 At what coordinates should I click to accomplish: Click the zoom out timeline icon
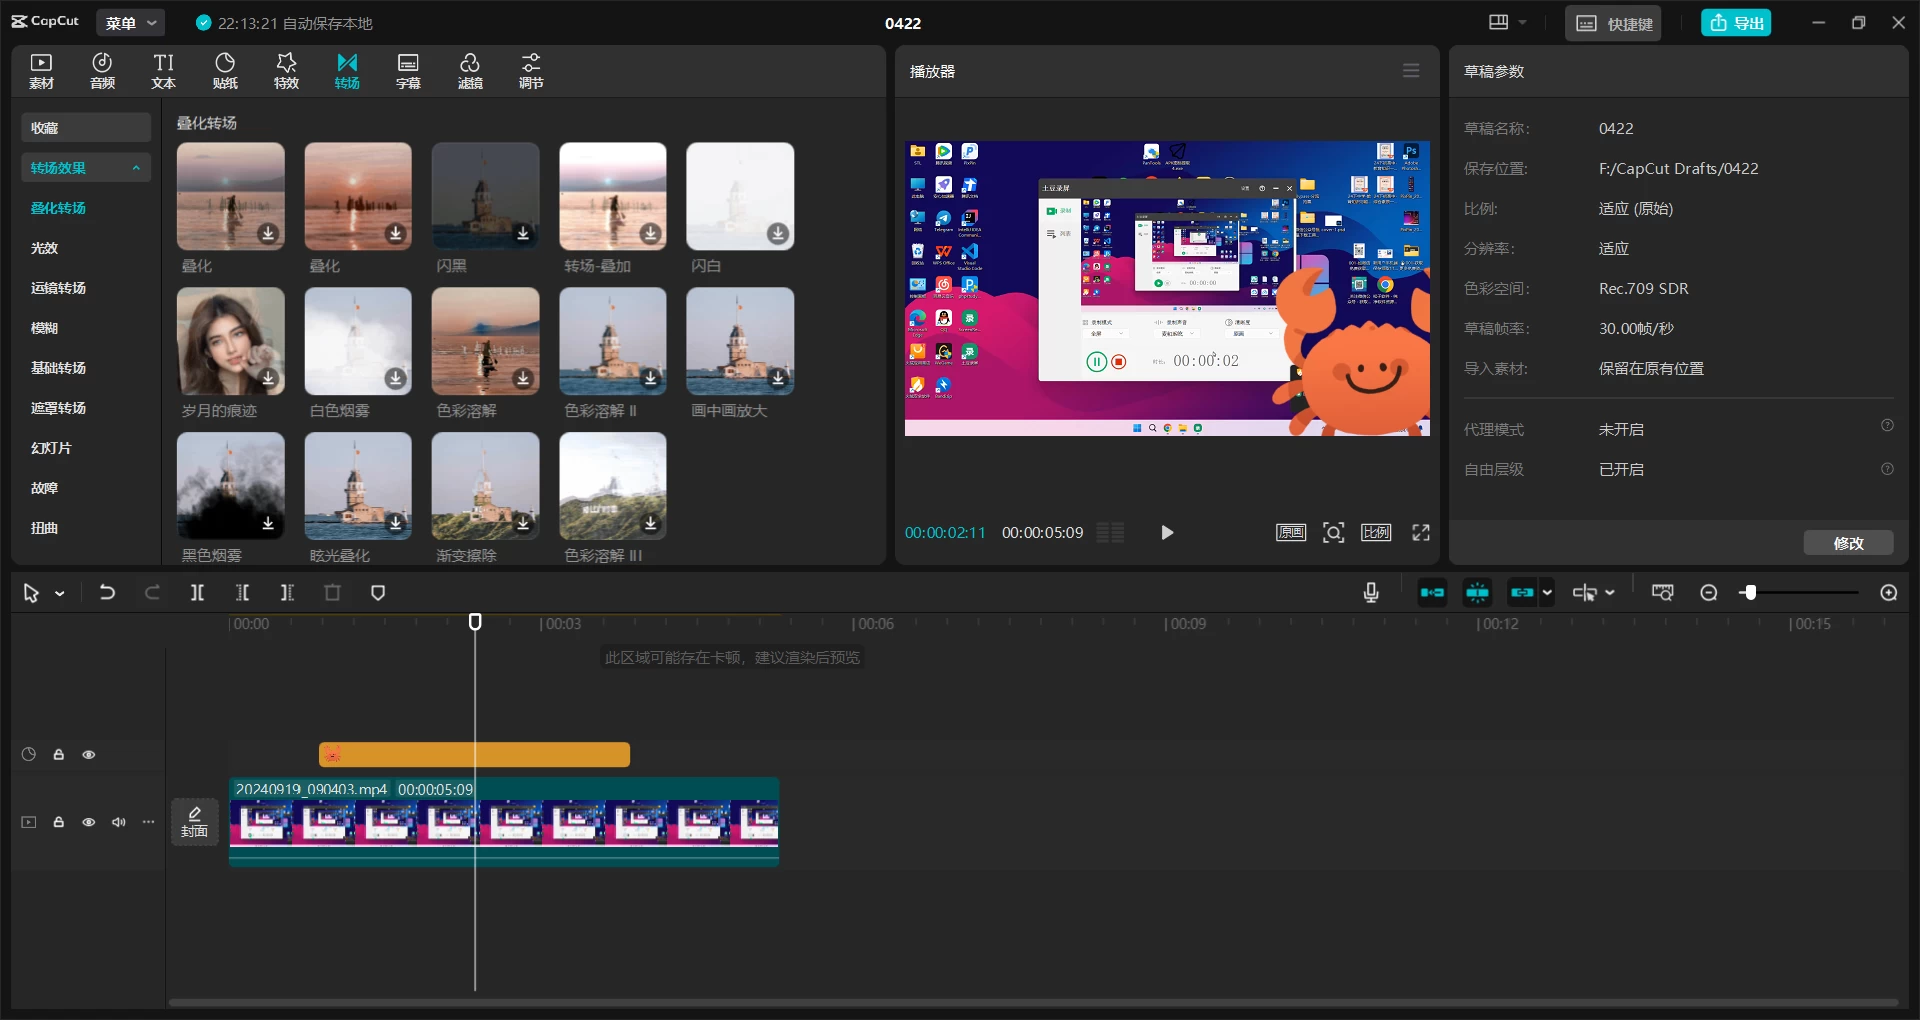pyautogui.click(x=1709, y=593)
